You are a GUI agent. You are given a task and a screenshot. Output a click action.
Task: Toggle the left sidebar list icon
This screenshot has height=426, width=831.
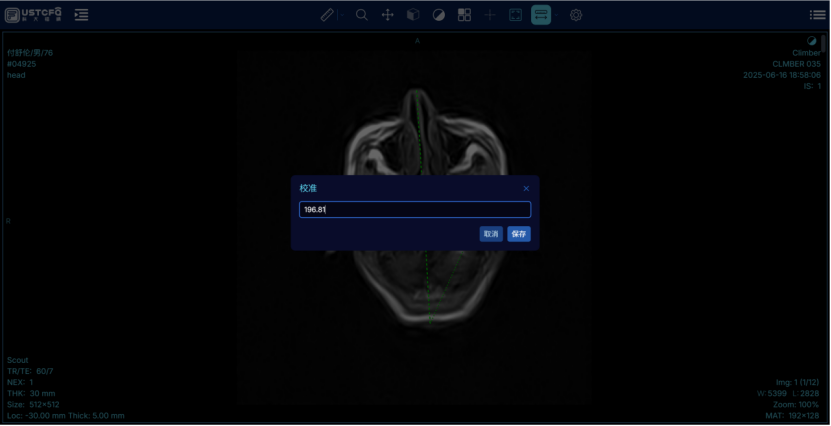81,15
